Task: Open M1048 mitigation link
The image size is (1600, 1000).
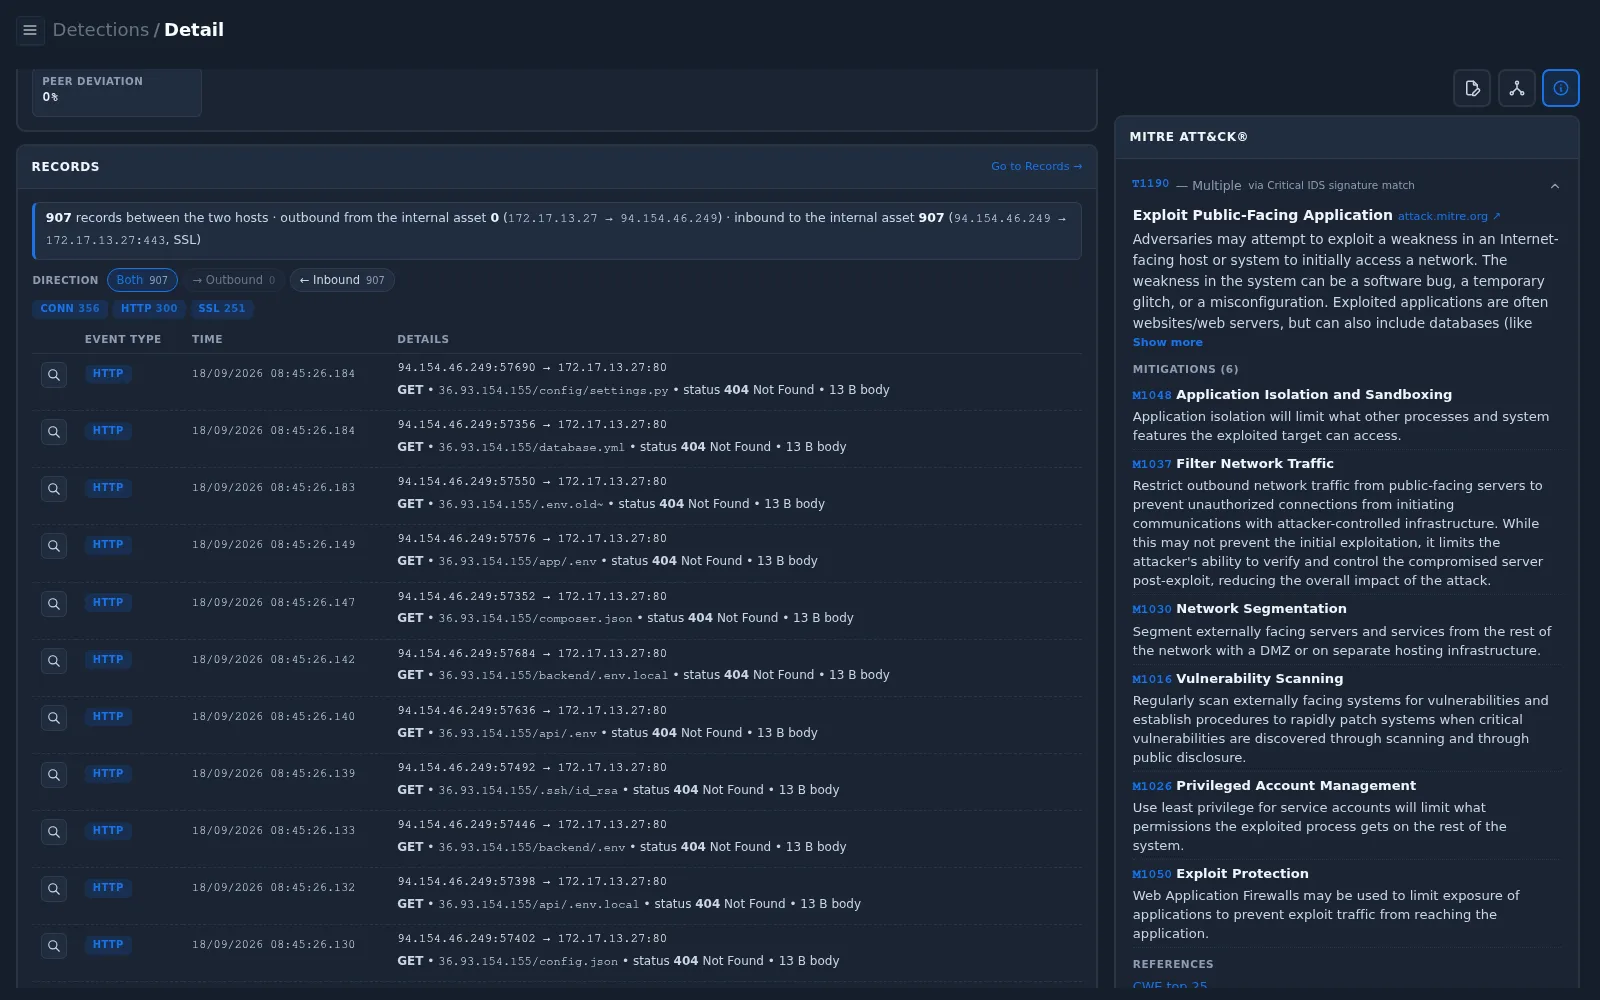Action: click(x=1151, y=395)
